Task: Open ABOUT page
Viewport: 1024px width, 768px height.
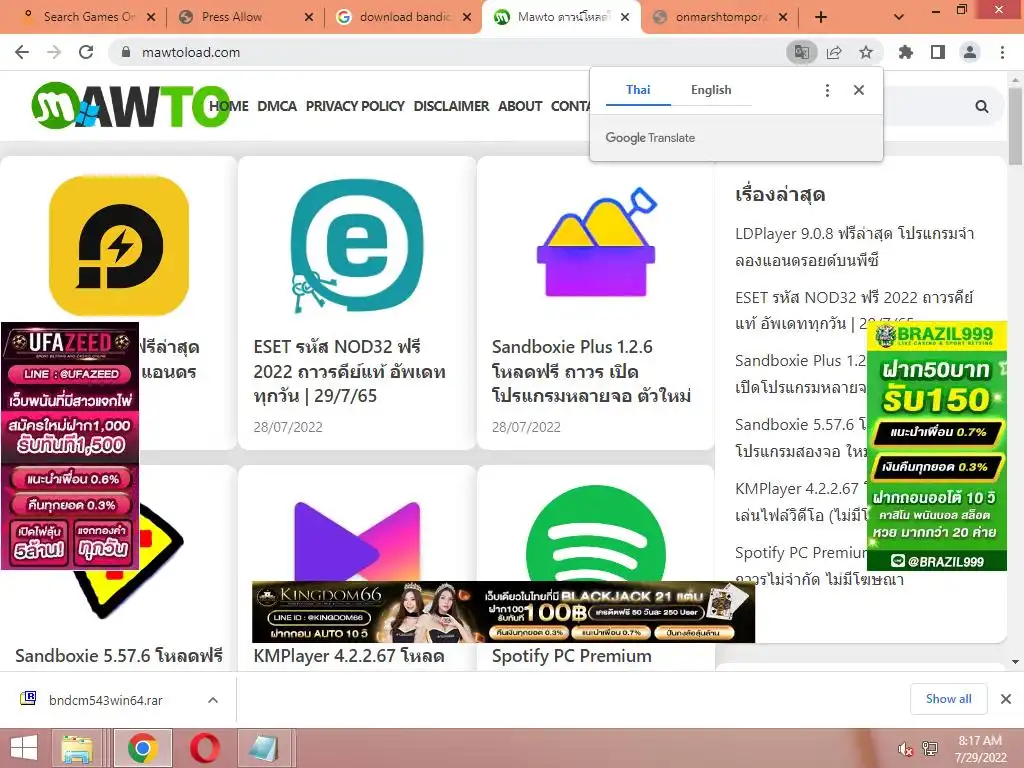Action: [520, 106]
